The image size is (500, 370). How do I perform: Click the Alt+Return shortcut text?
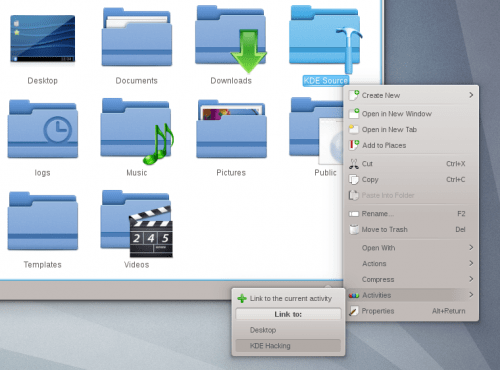(449, 311)
